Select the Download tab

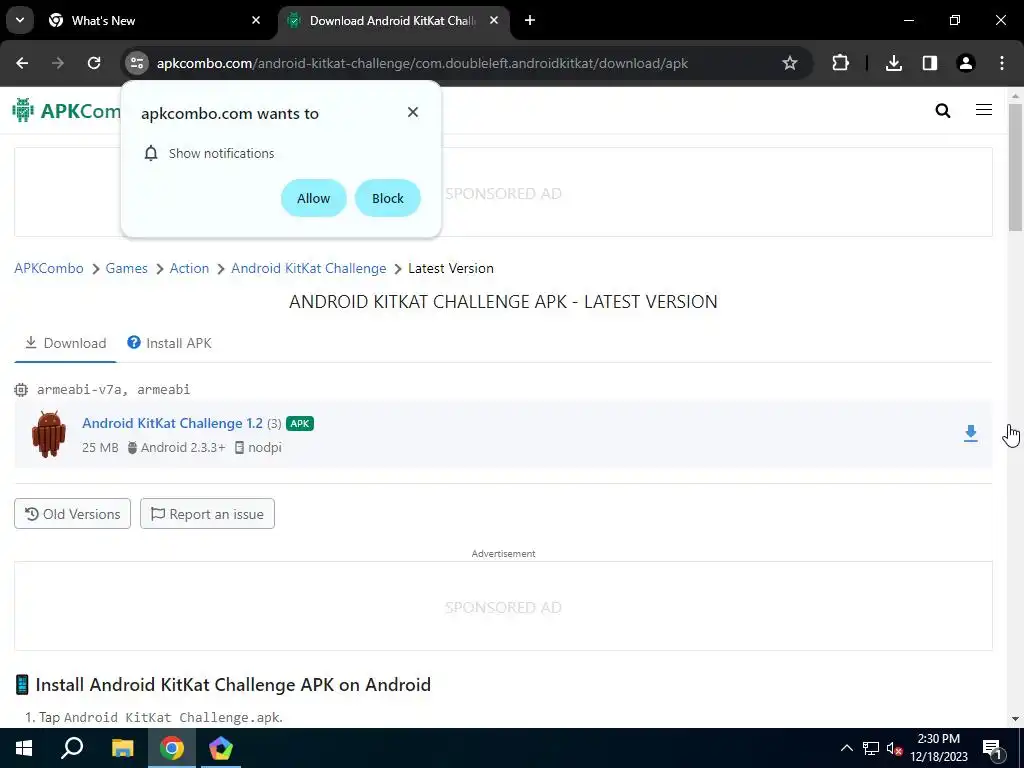65,343
